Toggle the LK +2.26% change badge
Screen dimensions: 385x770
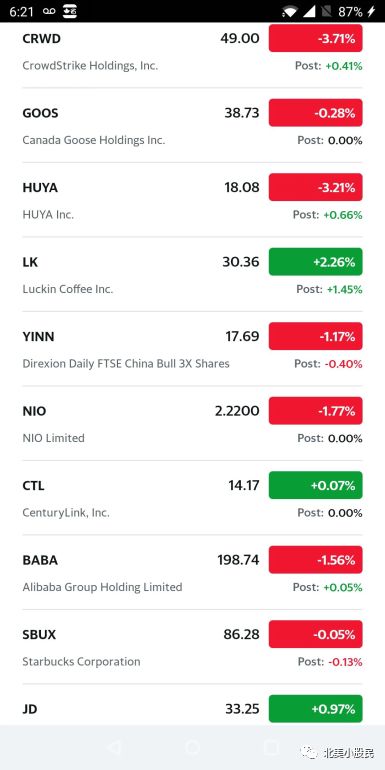tap(315, 262)
